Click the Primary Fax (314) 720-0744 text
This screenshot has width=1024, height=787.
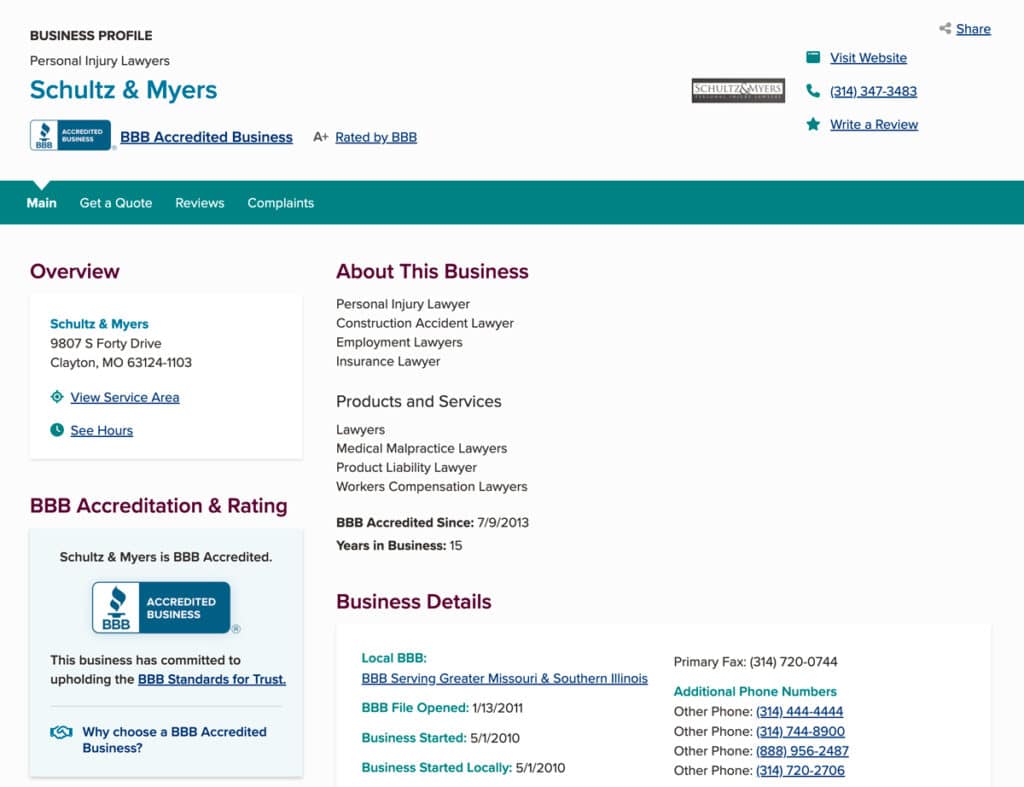755,662
